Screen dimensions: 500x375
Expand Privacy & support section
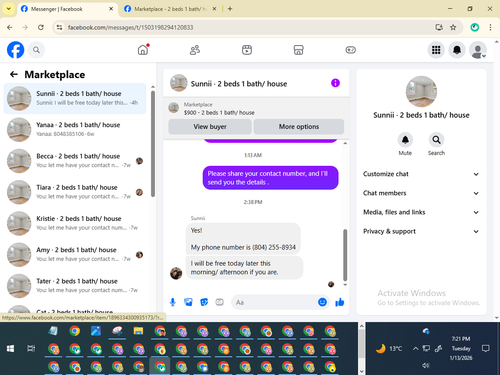[x=421, y=231]
